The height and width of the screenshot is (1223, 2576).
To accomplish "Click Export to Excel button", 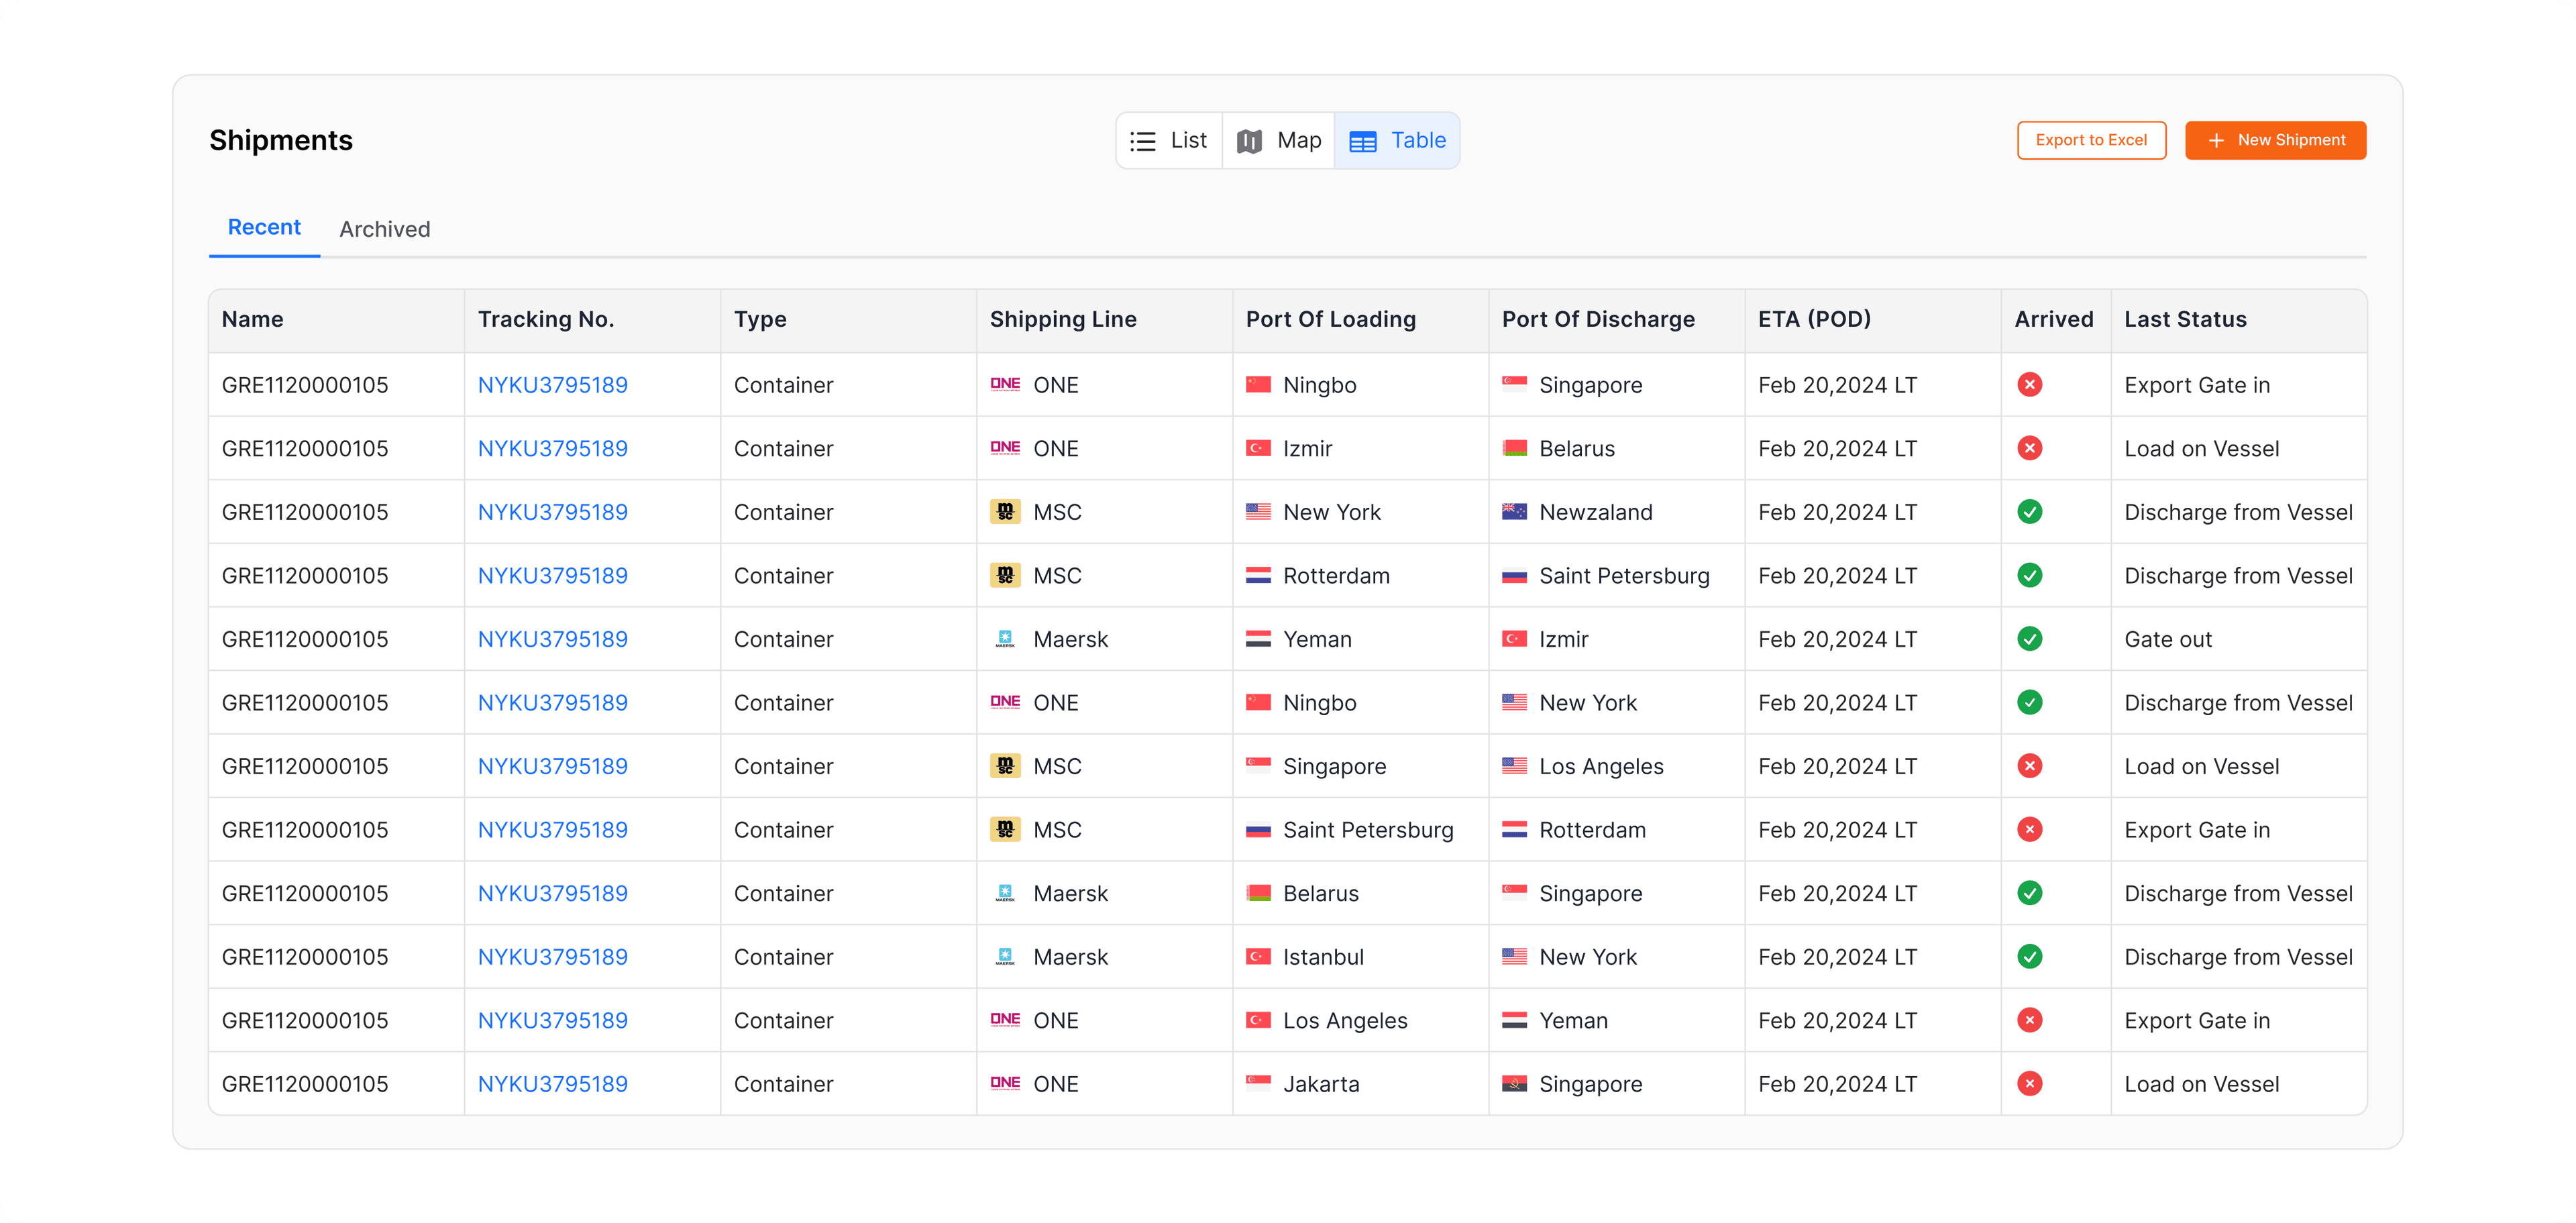I will point(2091,140).
